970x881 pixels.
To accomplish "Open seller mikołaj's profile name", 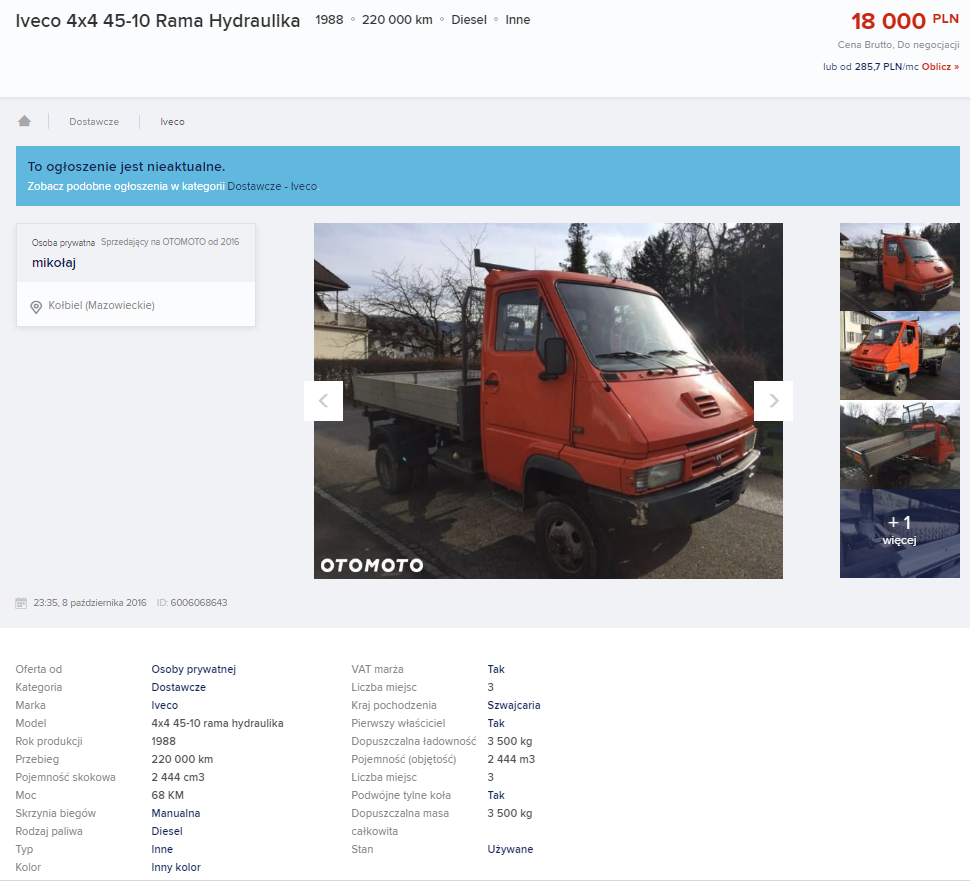I will 54,263.
